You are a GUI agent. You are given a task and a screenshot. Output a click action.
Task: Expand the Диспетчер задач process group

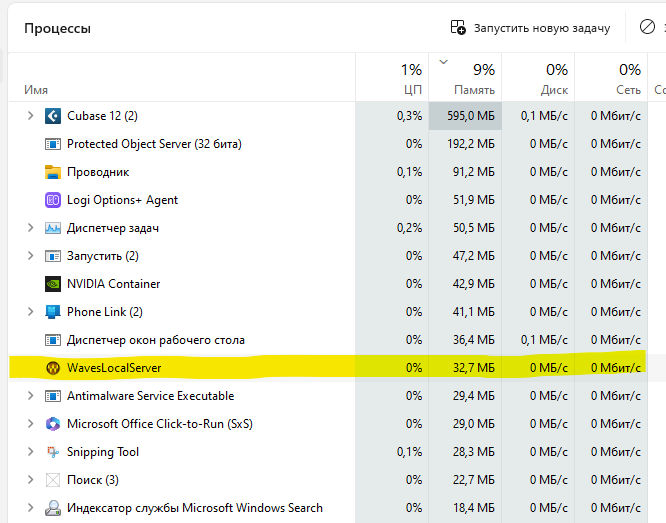[30, 228]
